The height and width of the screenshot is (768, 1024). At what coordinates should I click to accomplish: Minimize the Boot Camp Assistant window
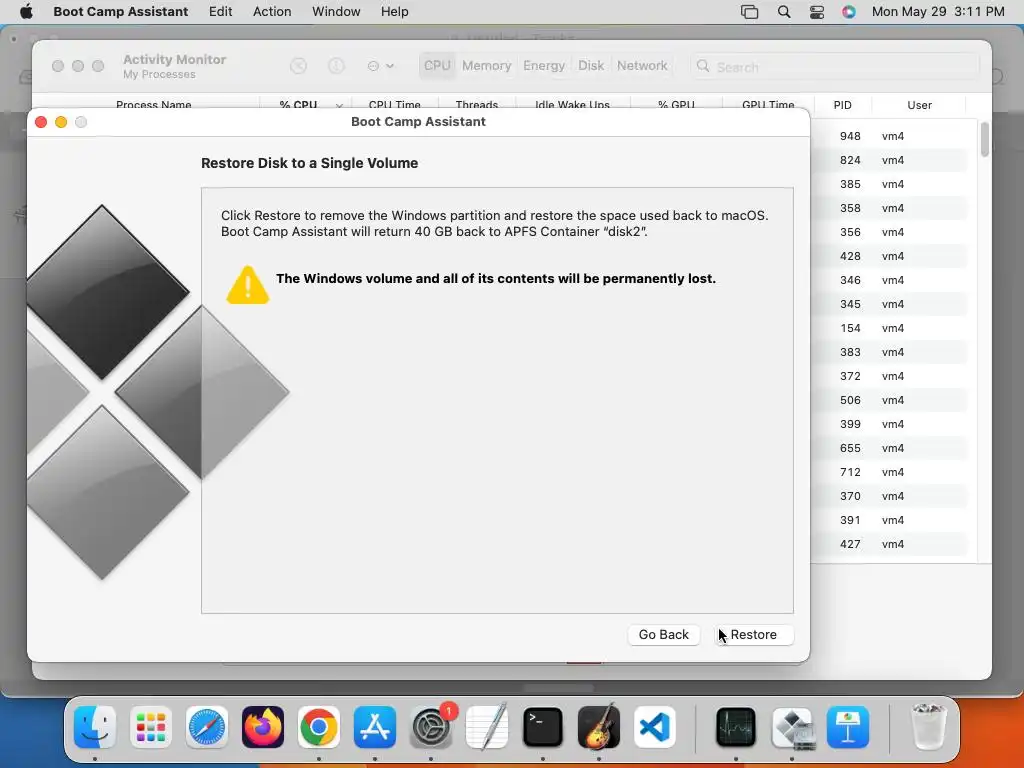[x=61, y=122]
